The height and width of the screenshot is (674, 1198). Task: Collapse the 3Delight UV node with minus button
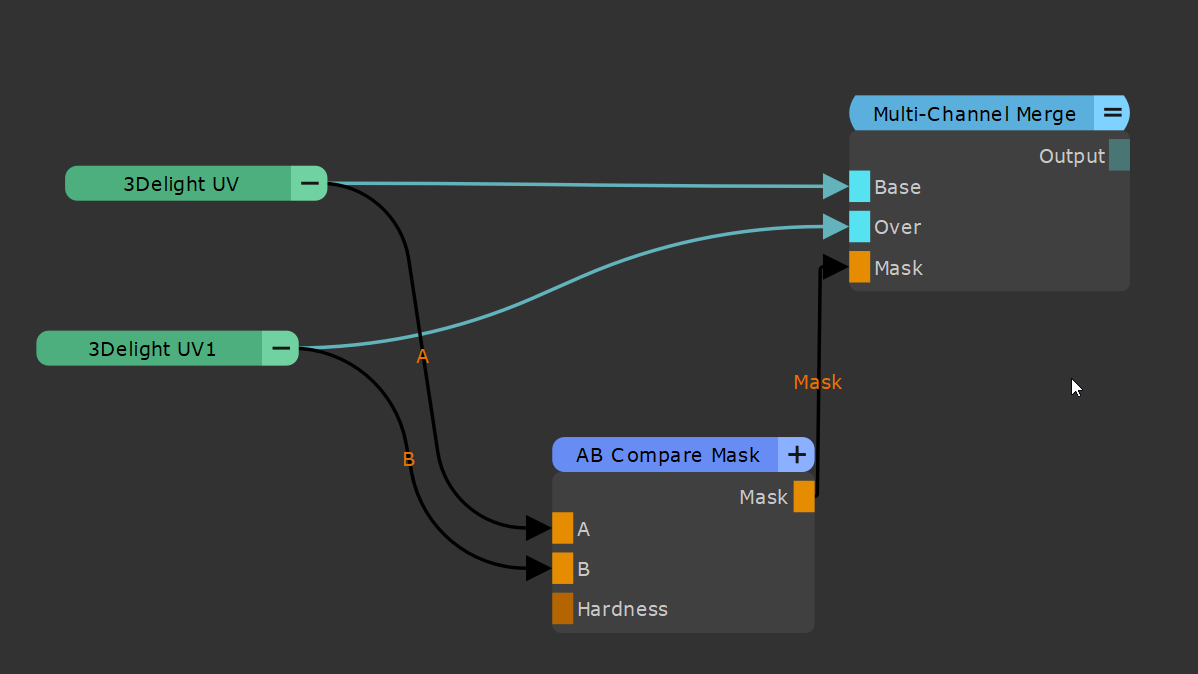point(310,184)
